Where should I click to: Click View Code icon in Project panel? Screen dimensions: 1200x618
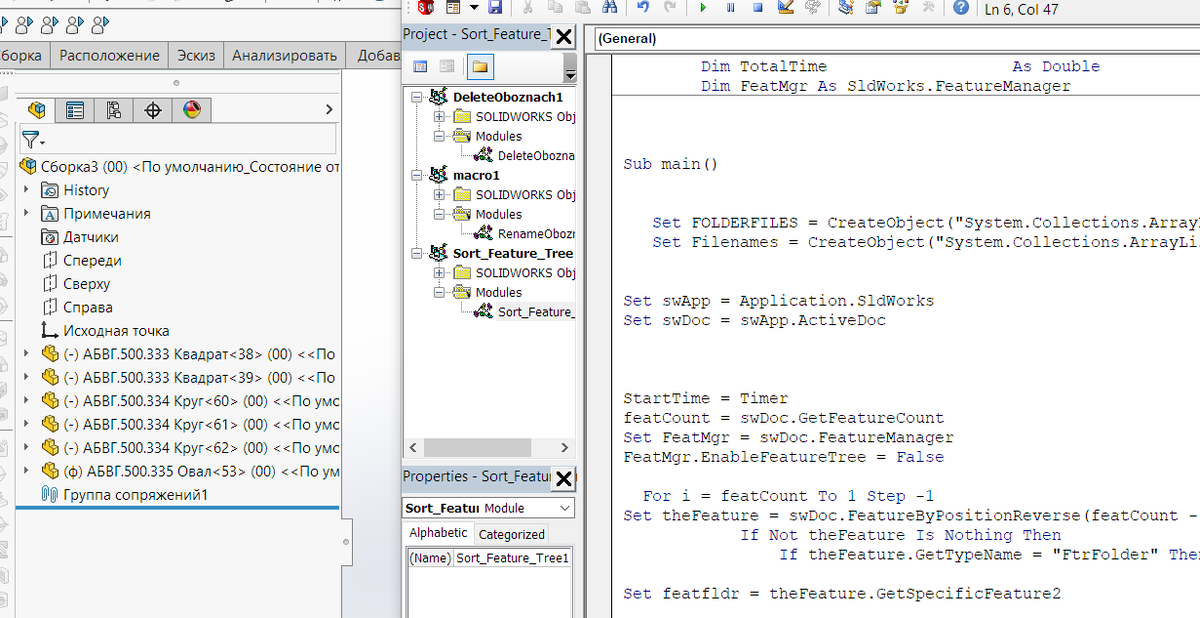420,66
